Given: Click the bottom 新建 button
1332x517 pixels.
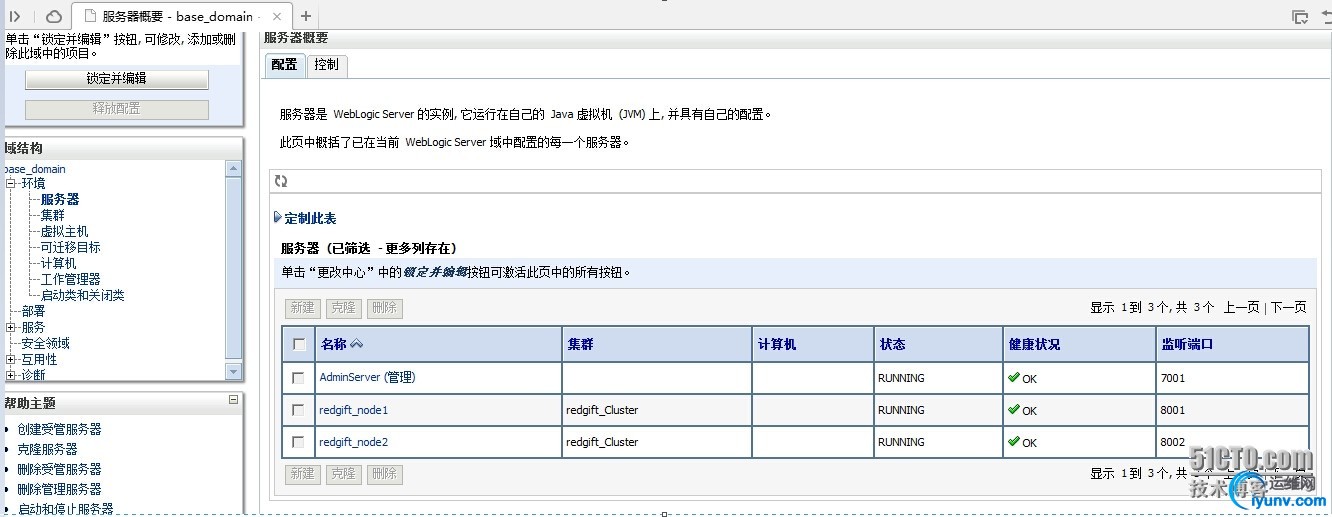Looking at the screenshot, I should tap(302, 474).
